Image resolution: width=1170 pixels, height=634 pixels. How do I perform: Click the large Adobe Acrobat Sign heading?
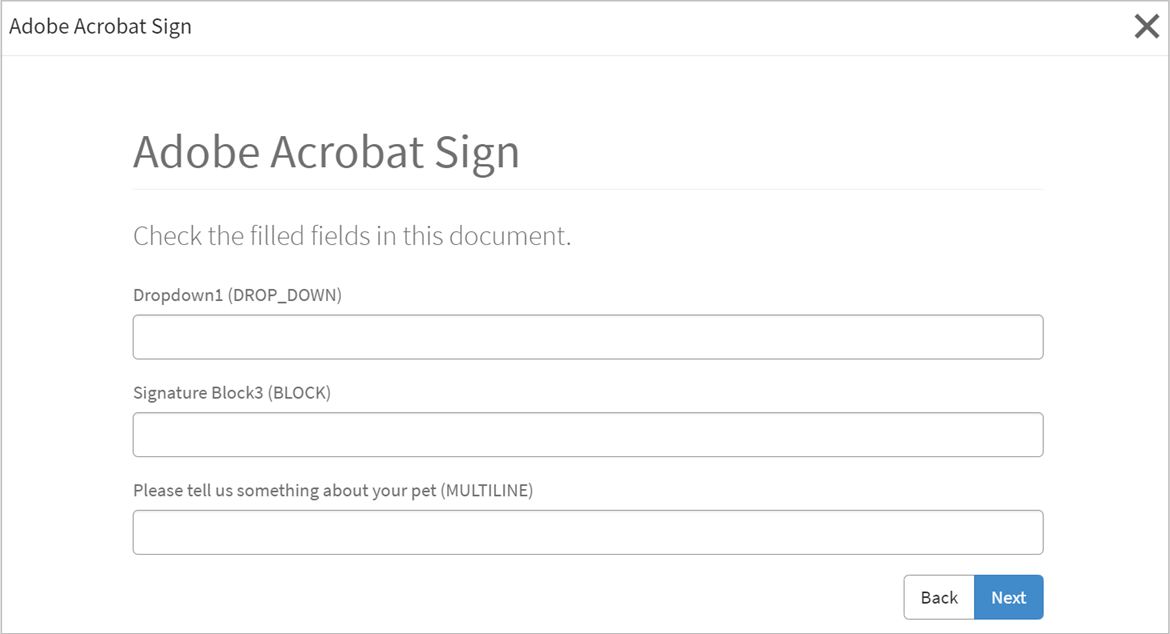tap(326, 152)
